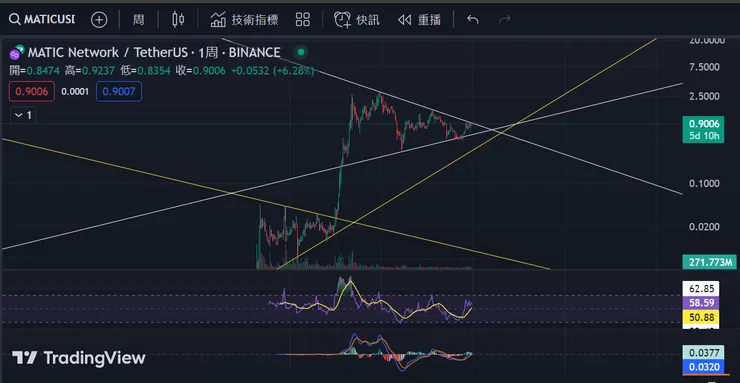Open the MATICUSD symbol search box
740x383 pixels.
pos(42,20)
